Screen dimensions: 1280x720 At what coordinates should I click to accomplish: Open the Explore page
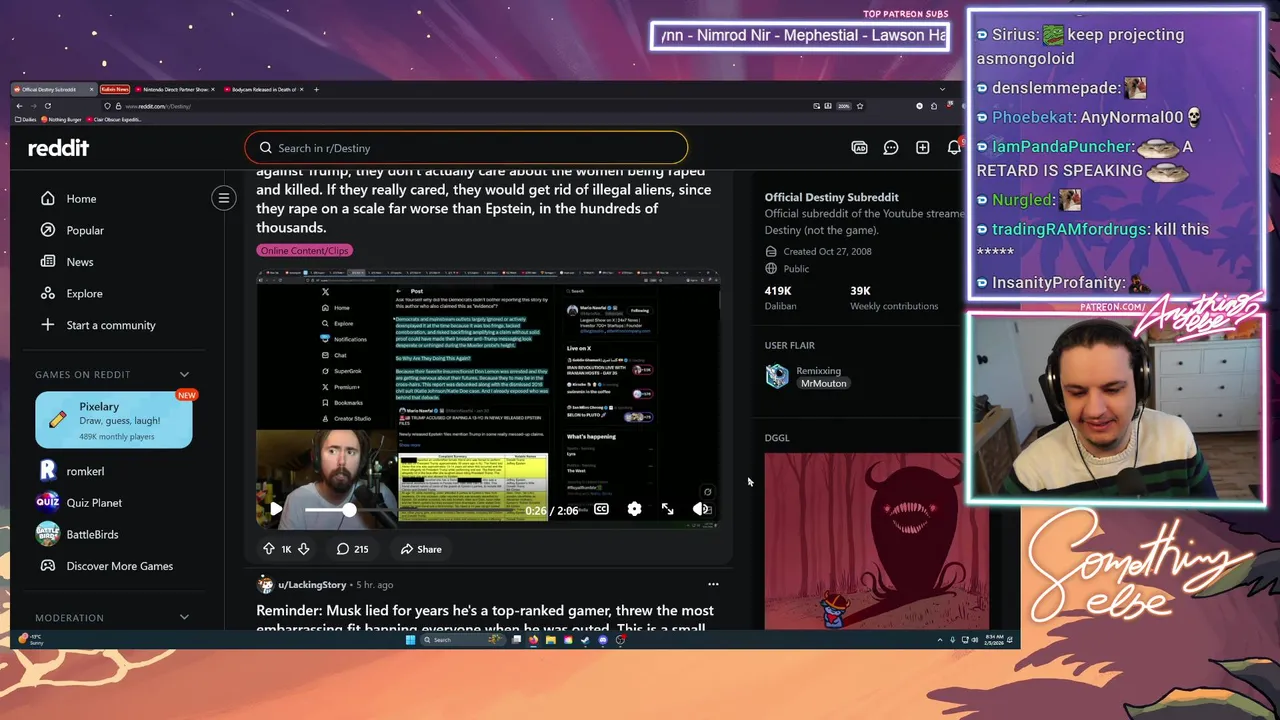(x=84, y=293)
